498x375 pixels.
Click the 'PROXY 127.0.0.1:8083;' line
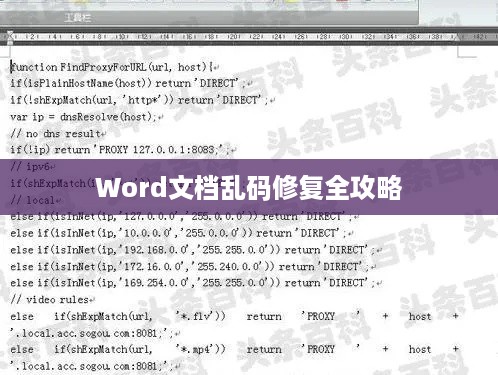click(123, 150)
